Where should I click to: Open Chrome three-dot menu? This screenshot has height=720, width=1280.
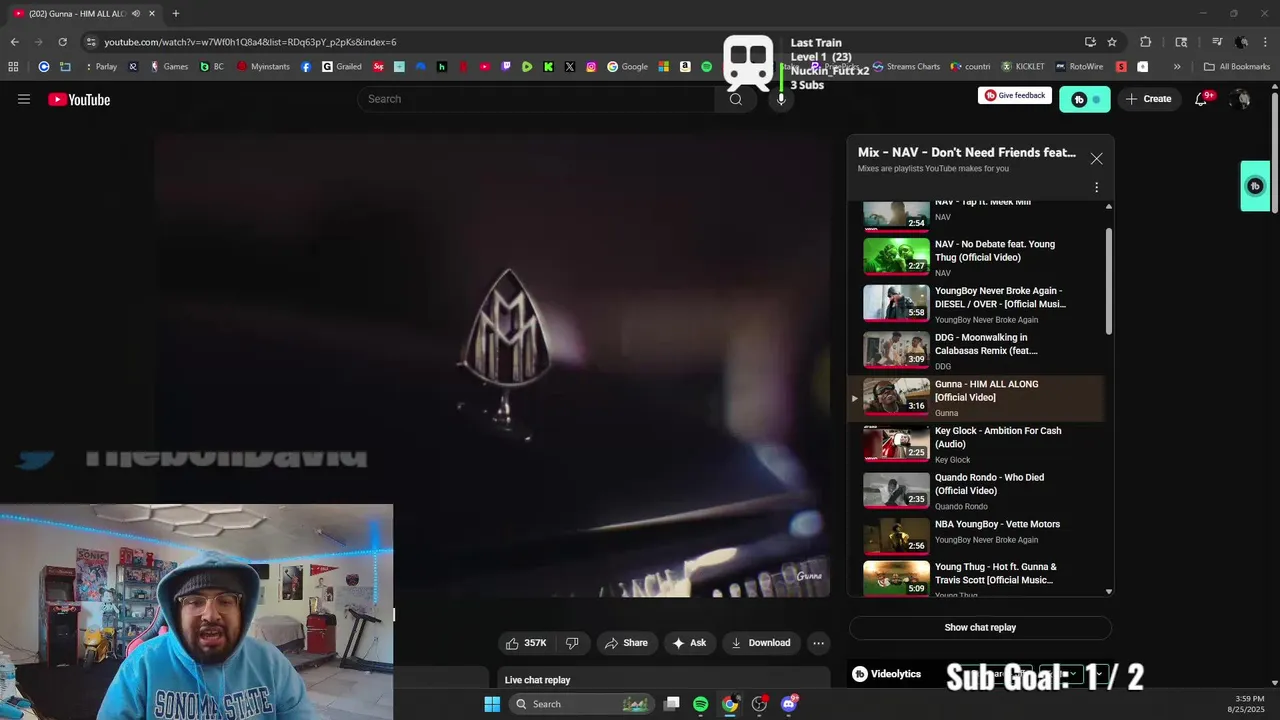click(1266, 42)
